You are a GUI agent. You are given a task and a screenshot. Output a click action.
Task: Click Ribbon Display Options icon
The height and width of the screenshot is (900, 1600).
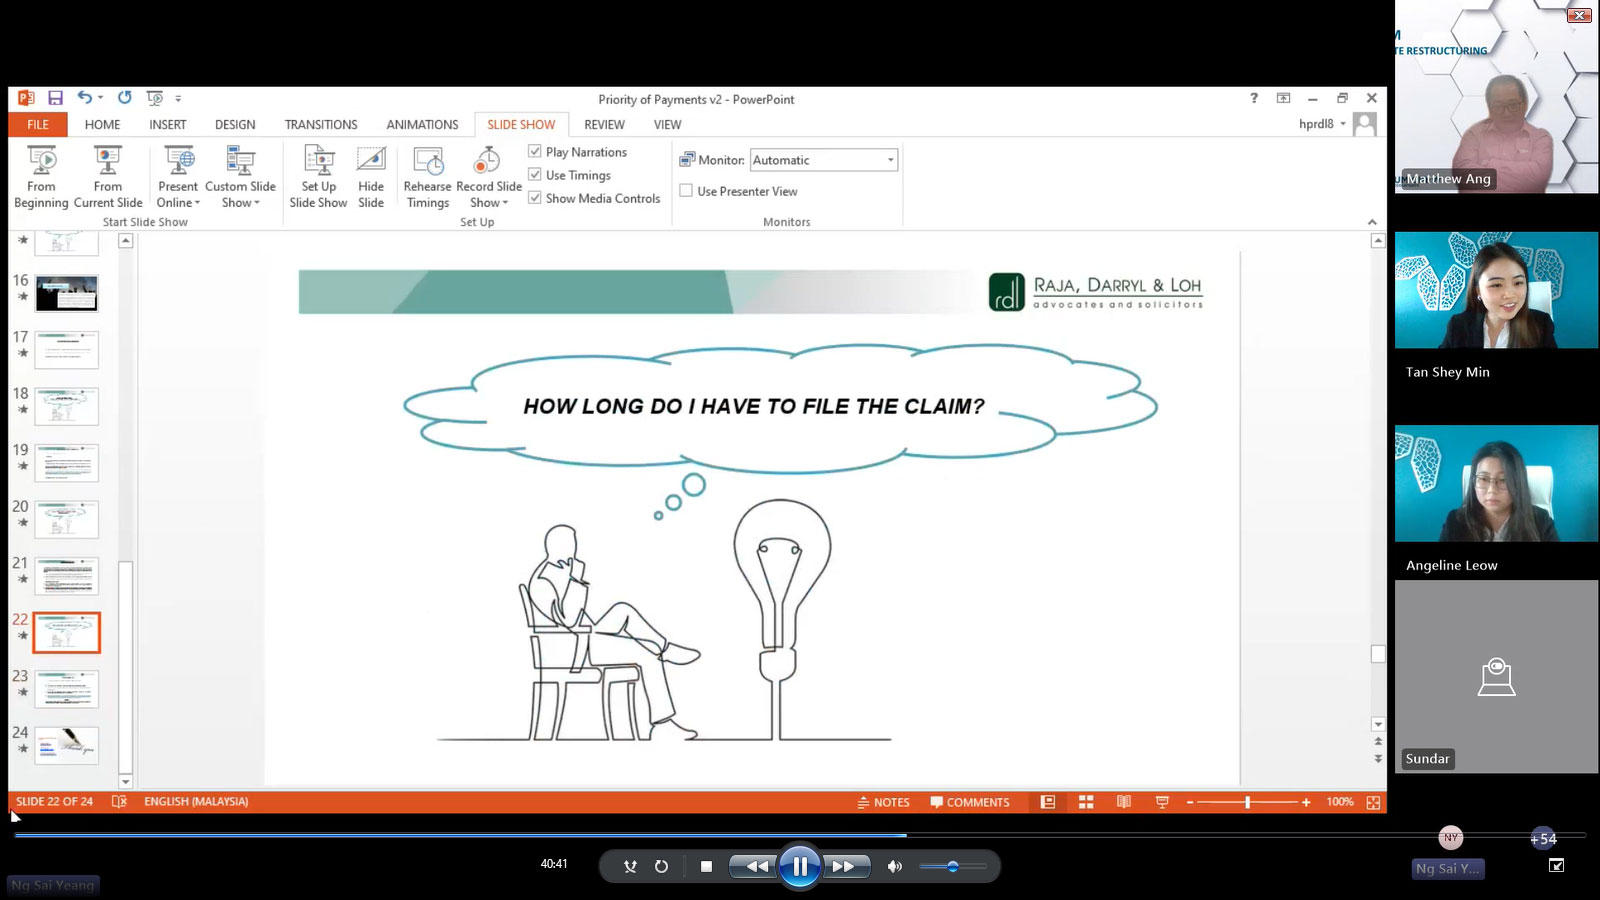[x=1283, y=98]
